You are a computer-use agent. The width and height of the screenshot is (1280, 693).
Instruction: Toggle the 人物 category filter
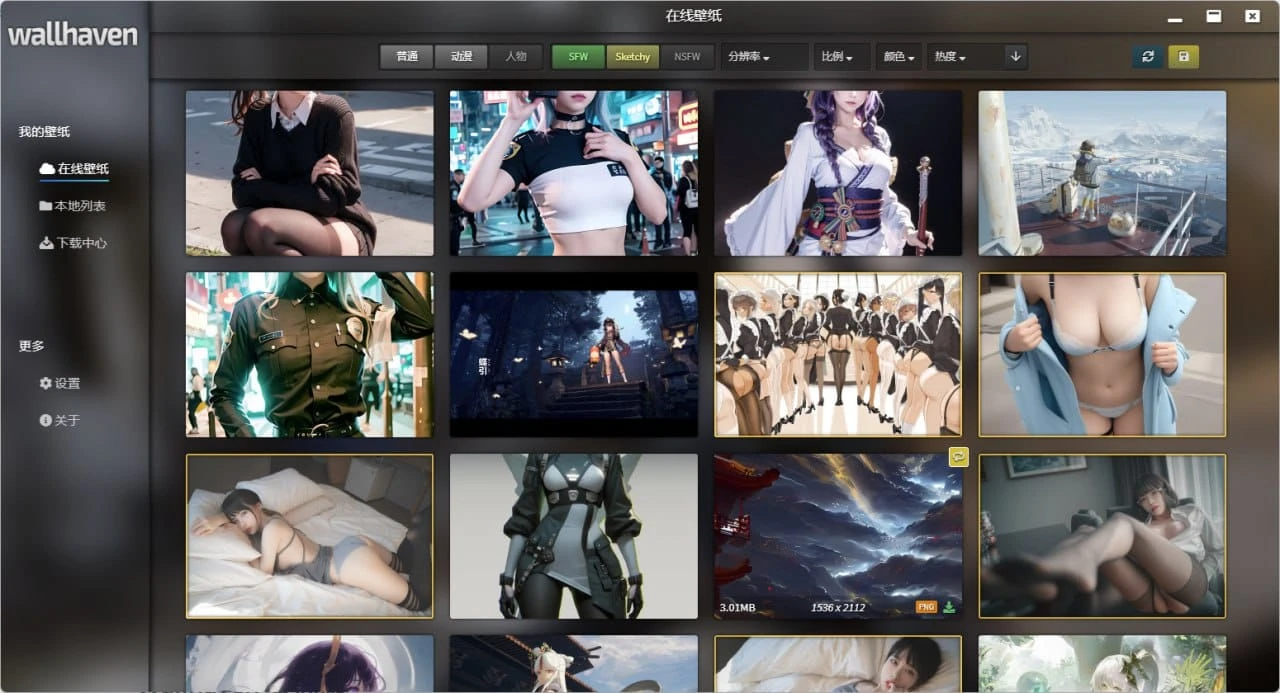(516, 57)
